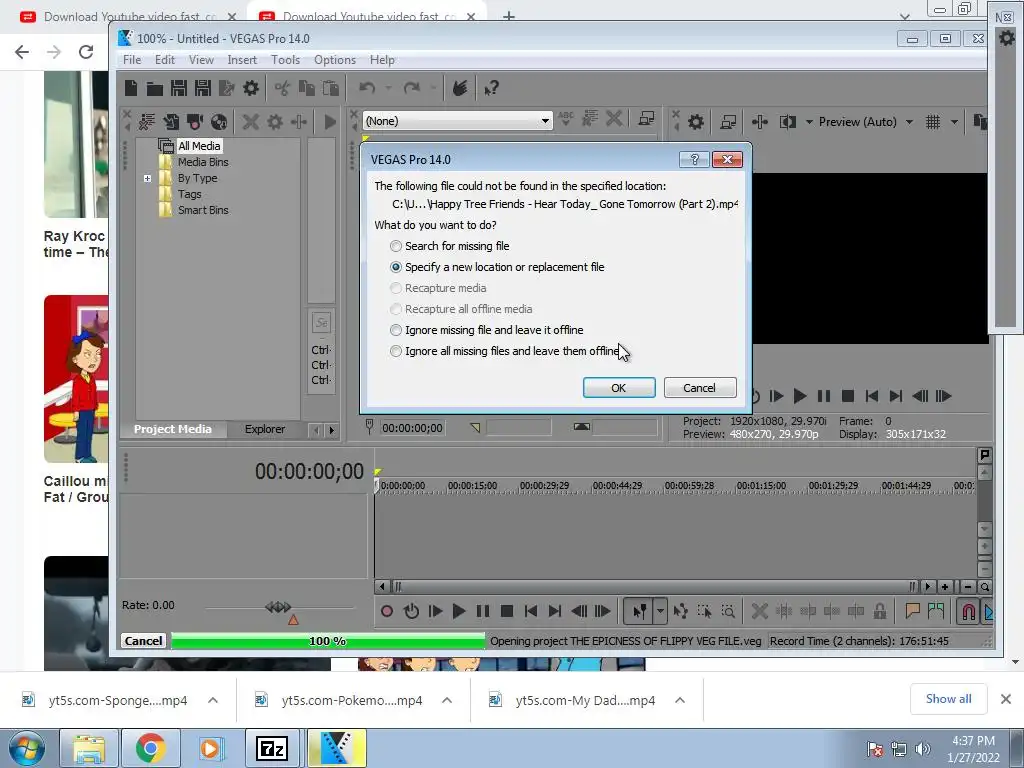Open the Normal Edit Tool dropdown arrow
The width and height of the screenshot is (1024, 768).
pos(660,611)
